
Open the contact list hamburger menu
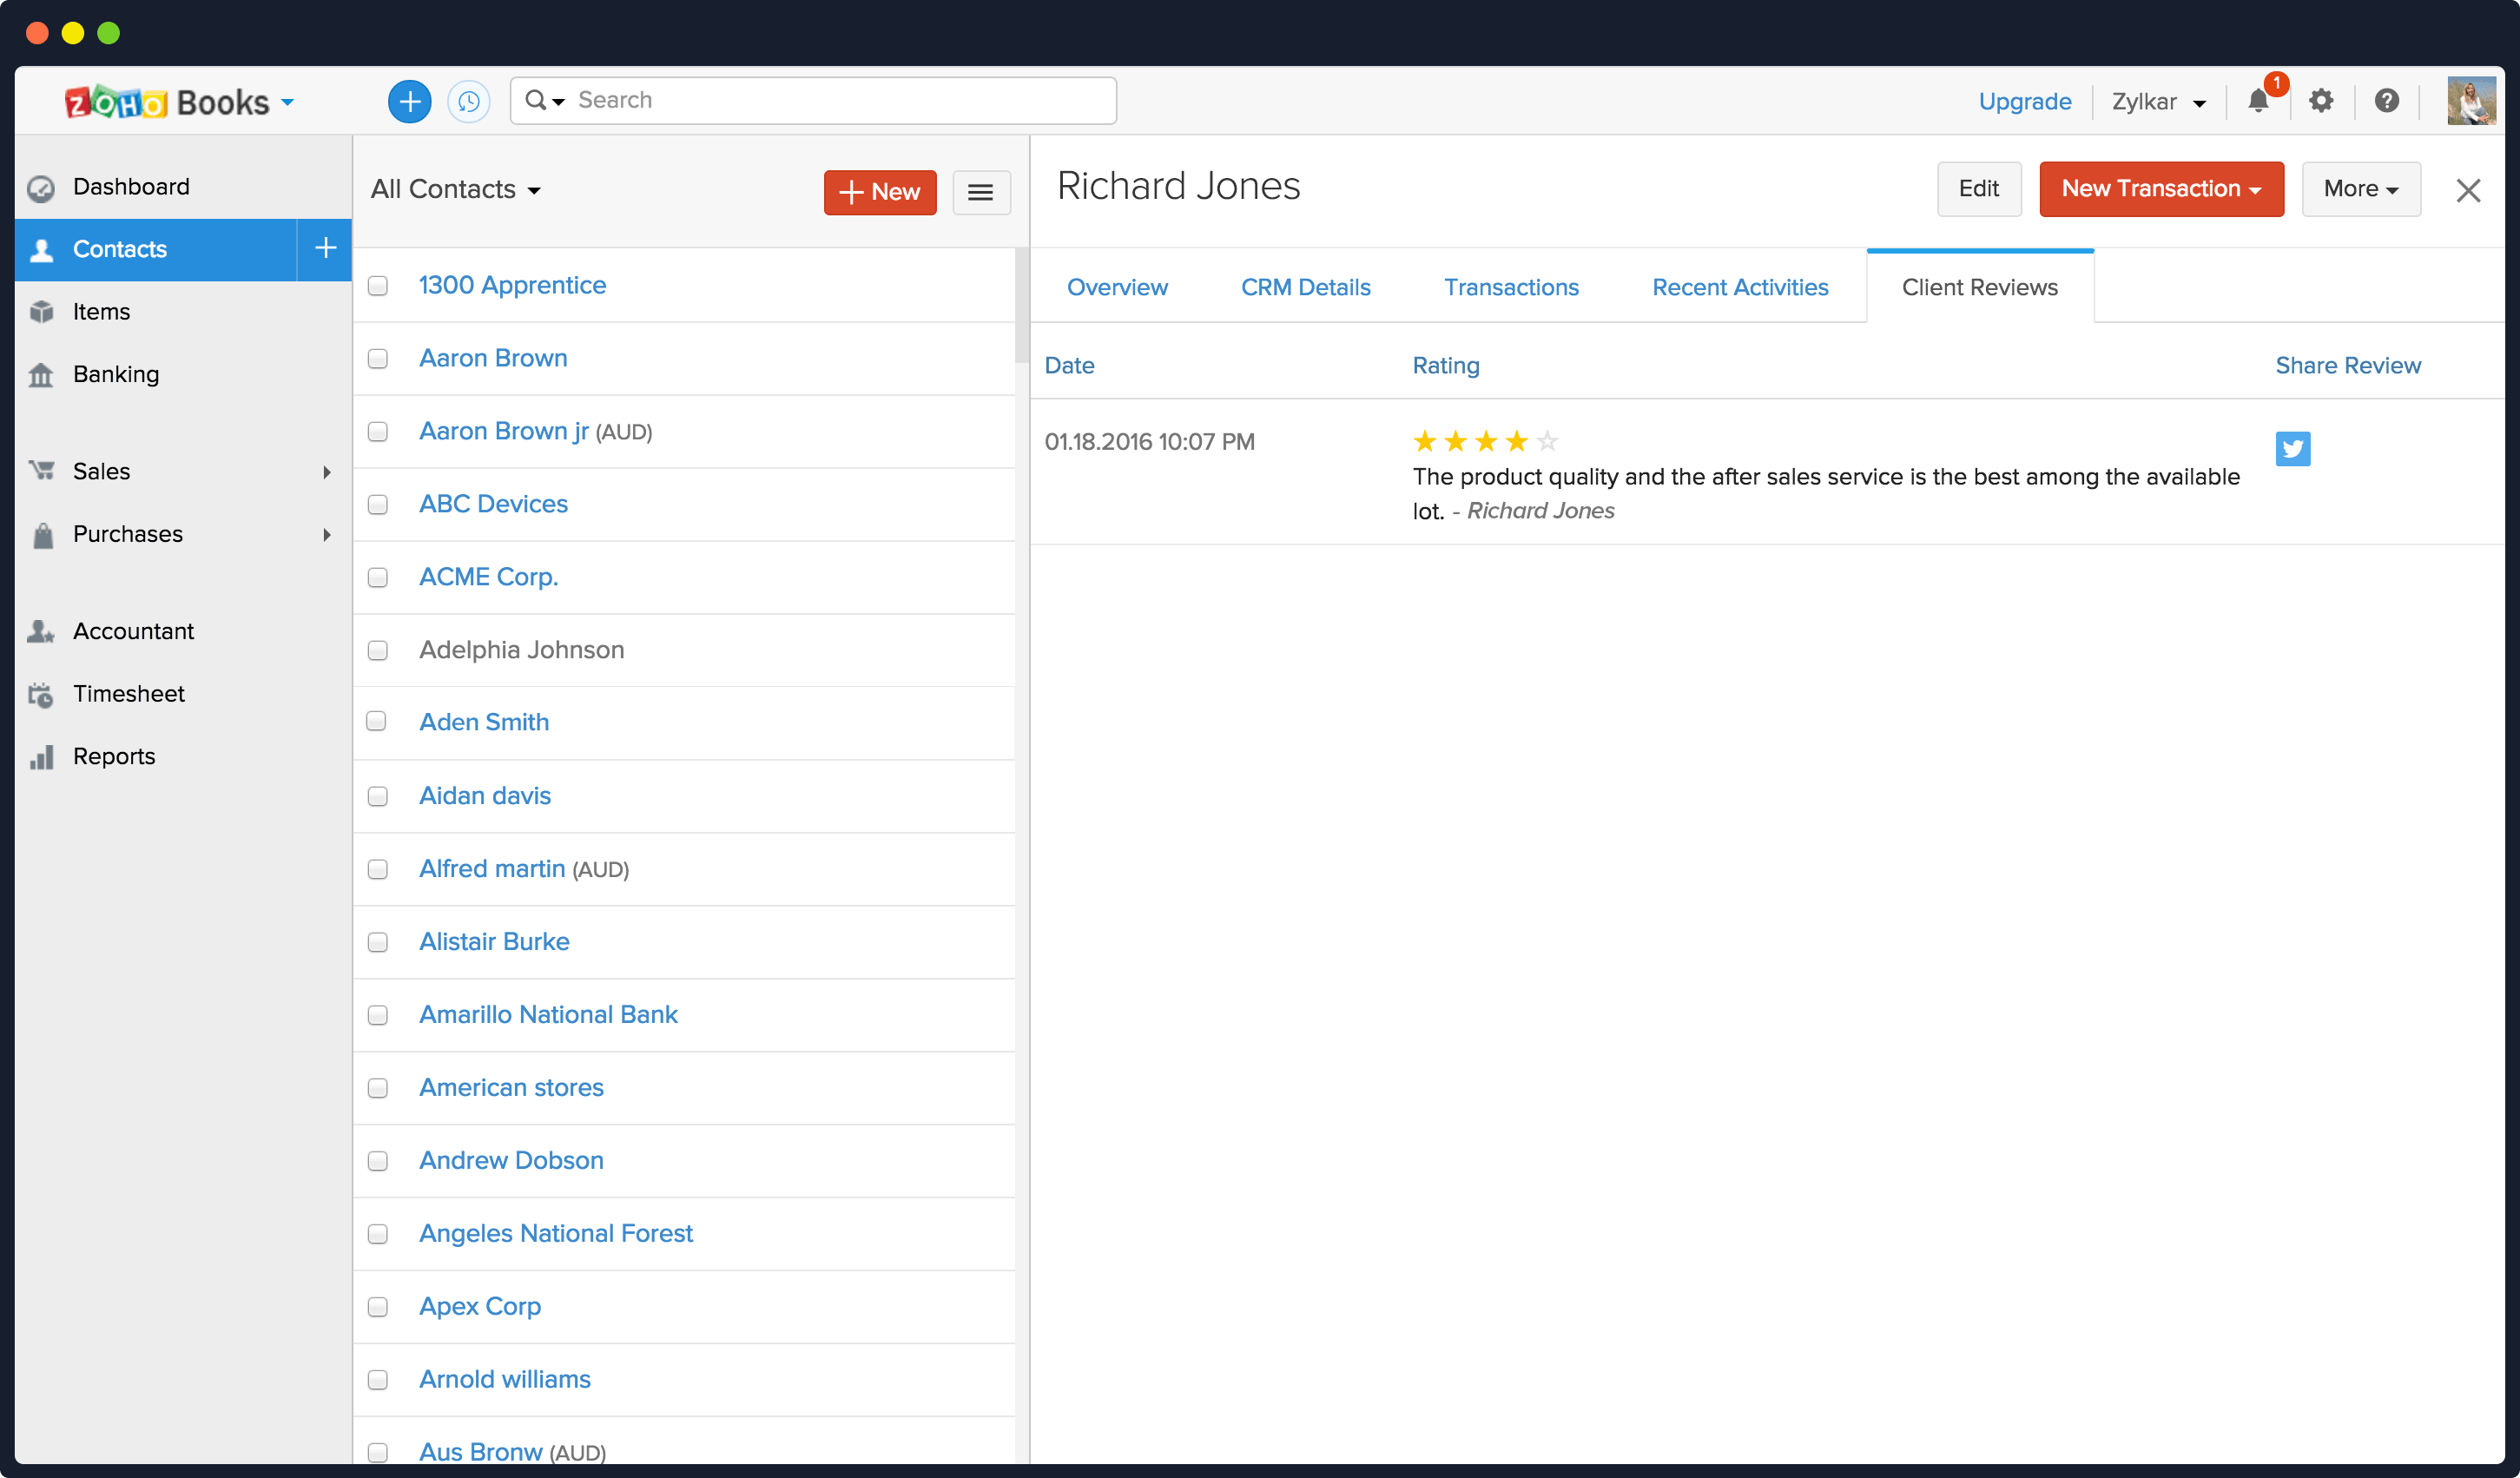tap(980, 192)
